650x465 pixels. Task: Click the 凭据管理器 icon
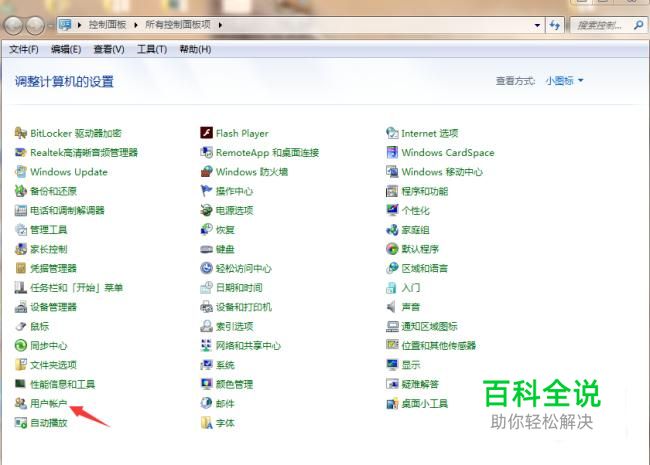(x=20, y=268)
